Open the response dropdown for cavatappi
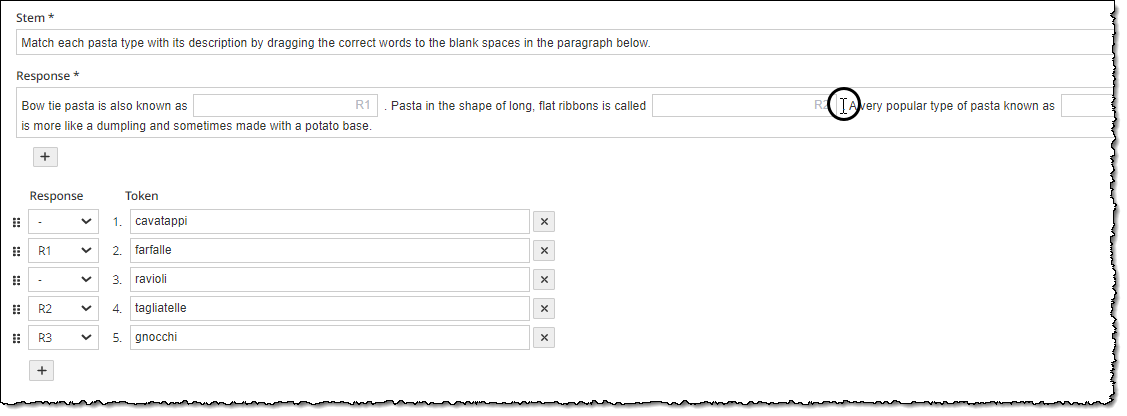The width and height of the screenshot is (1127, 416). click(x=63, y=222)
